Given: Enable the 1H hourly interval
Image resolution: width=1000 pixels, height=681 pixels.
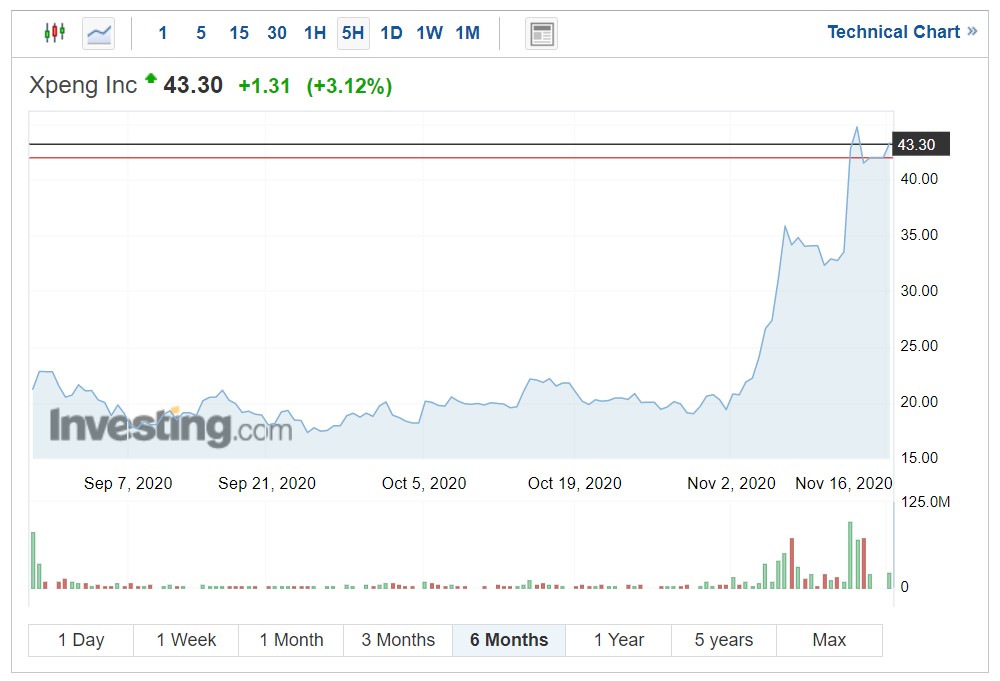Looking at the screenshot, I should click(313, 32).
